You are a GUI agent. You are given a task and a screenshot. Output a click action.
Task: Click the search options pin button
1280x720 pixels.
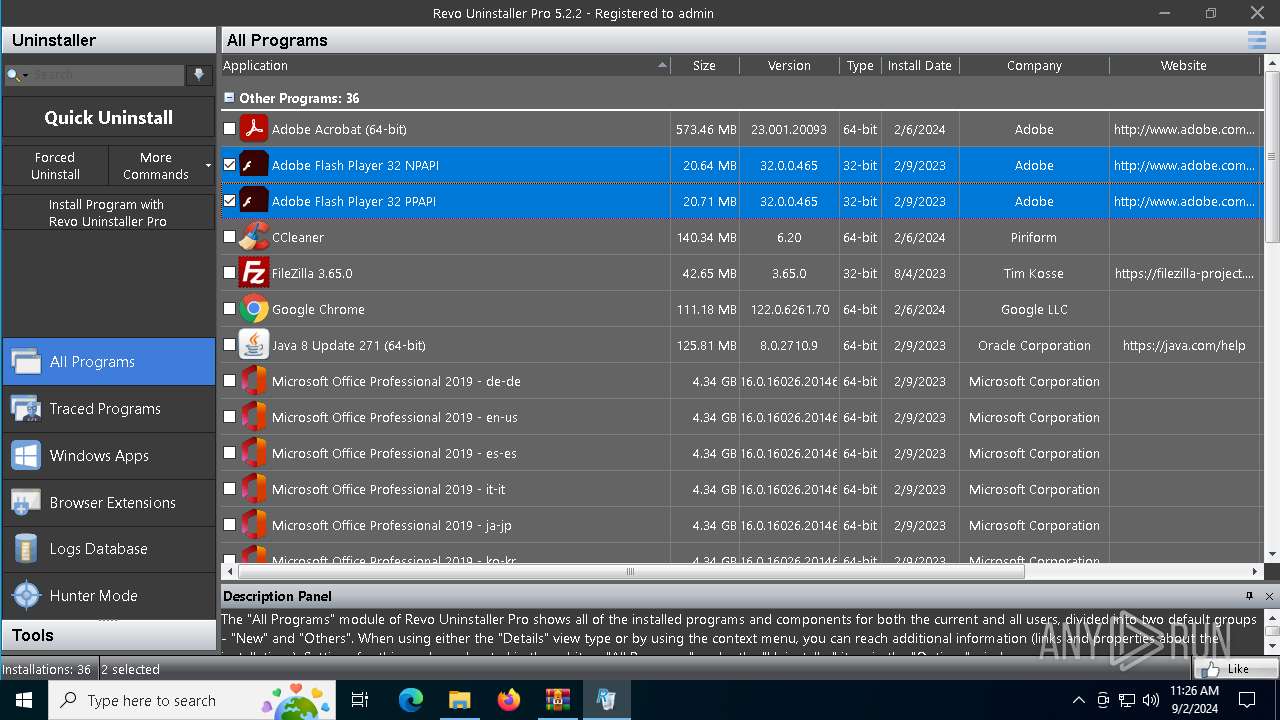click(x=199, y=75)
